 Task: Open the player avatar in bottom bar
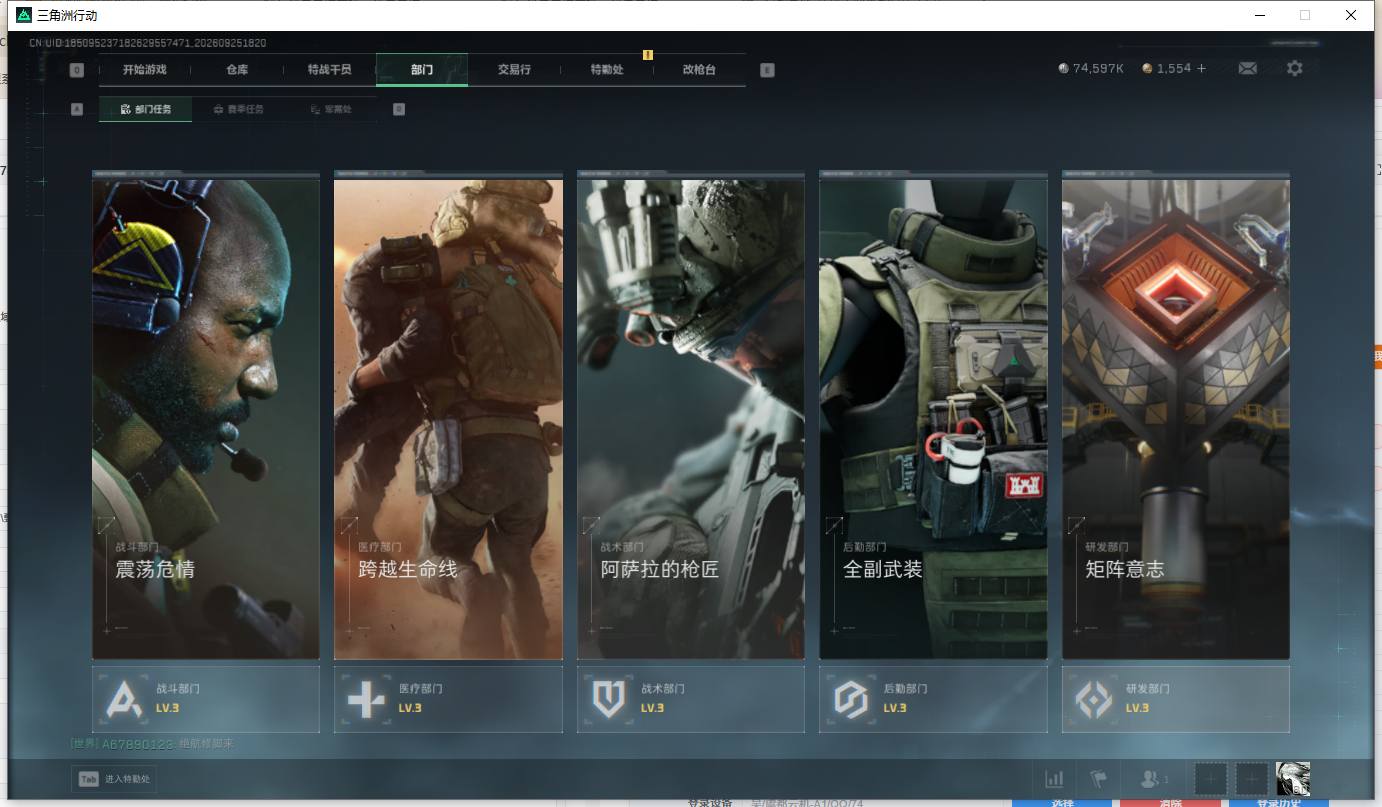coord(1293,779)
